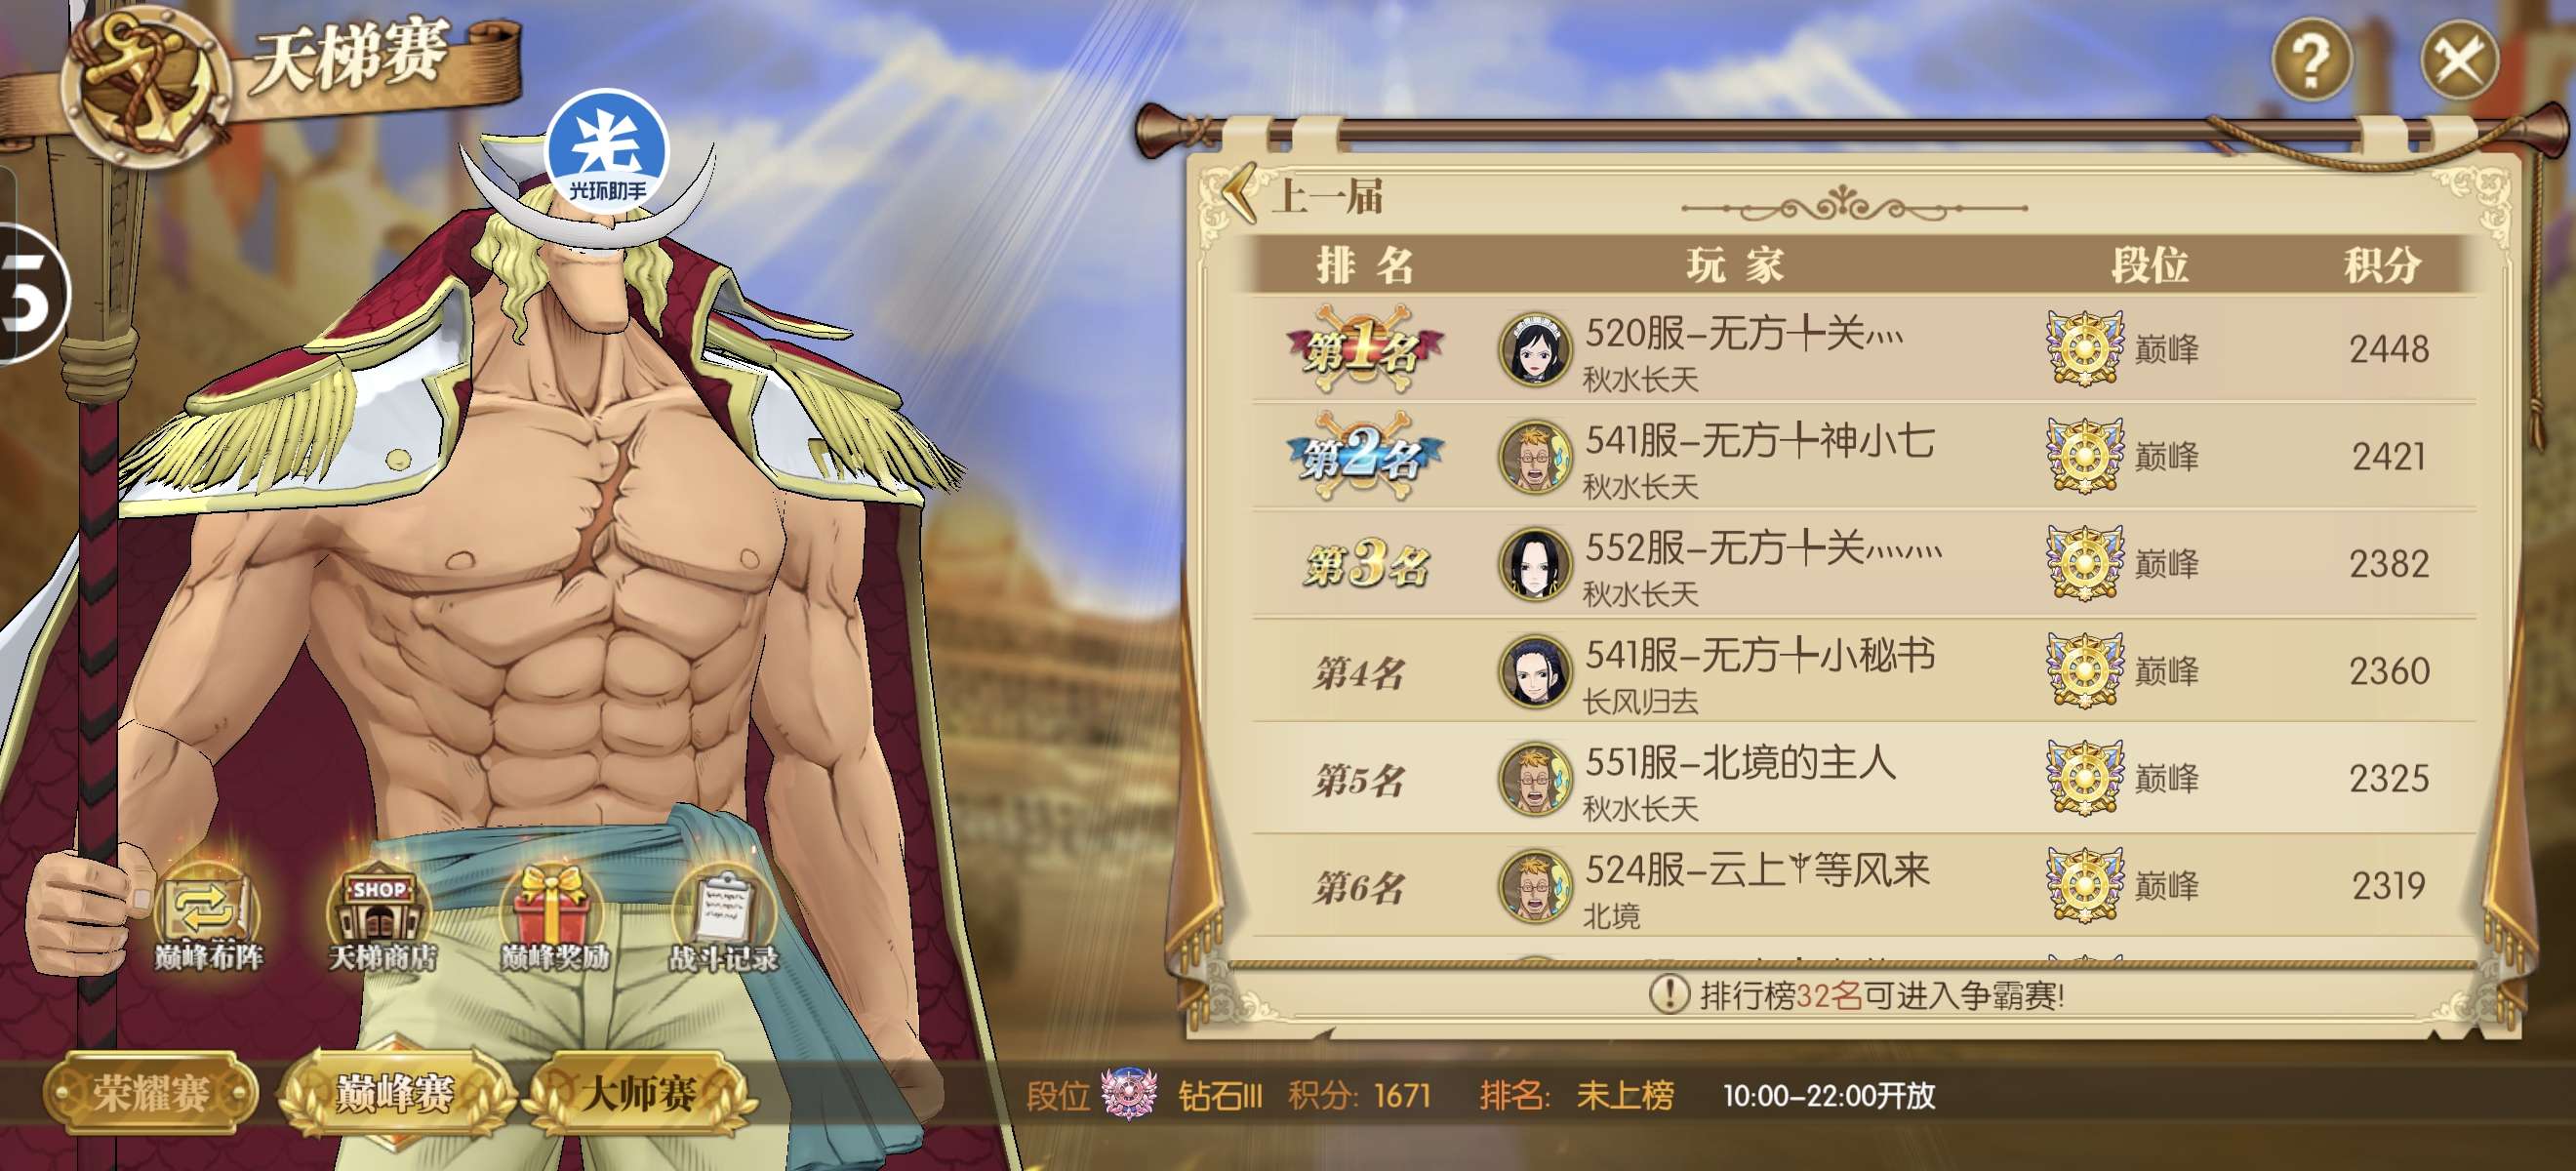Switch to the 荣耀赛 tab
2576x1171 pixels.
[x=151, y=1093]
